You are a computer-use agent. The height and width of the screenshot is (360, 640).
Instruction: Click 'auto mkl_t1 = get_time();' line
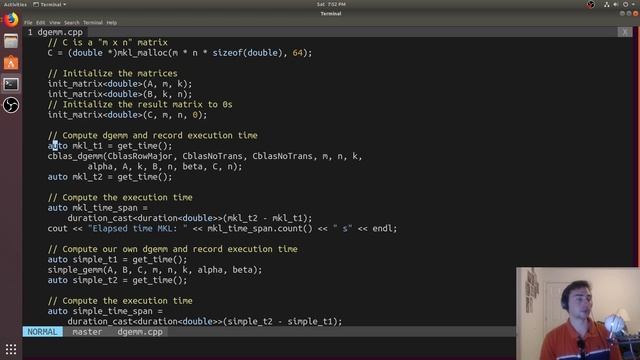(110, 146)
